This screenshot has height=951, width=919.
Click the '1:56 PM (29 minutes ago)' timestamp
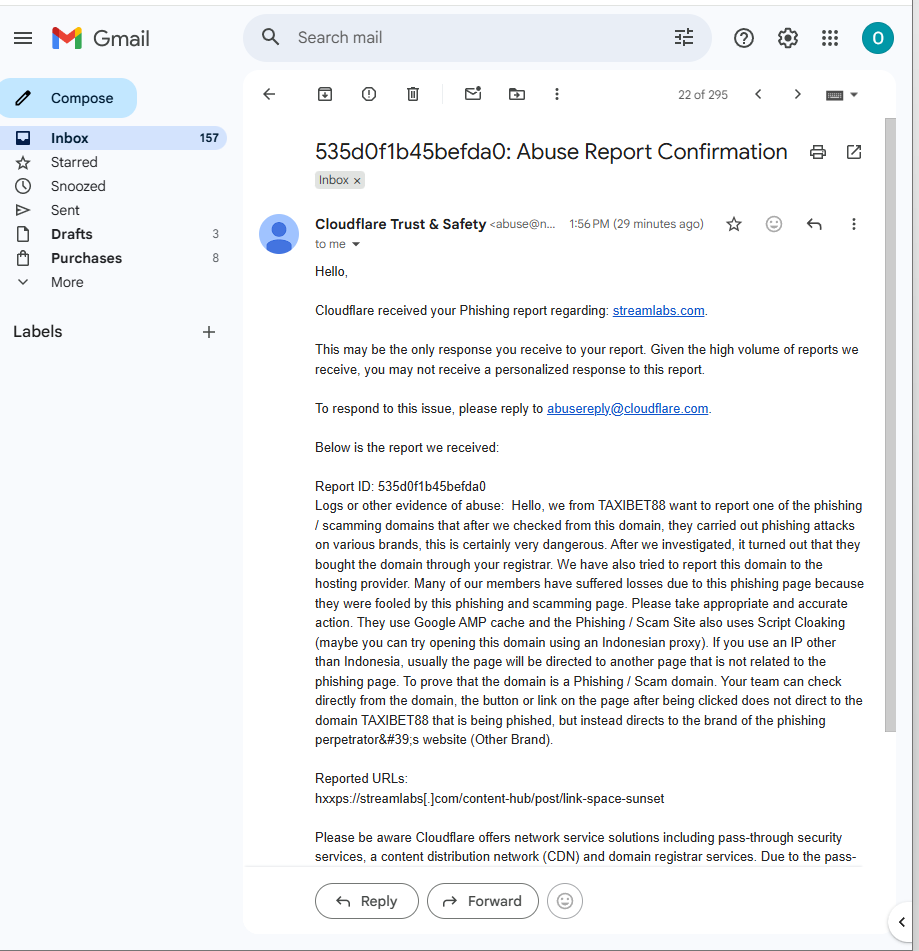click(636, 224)
